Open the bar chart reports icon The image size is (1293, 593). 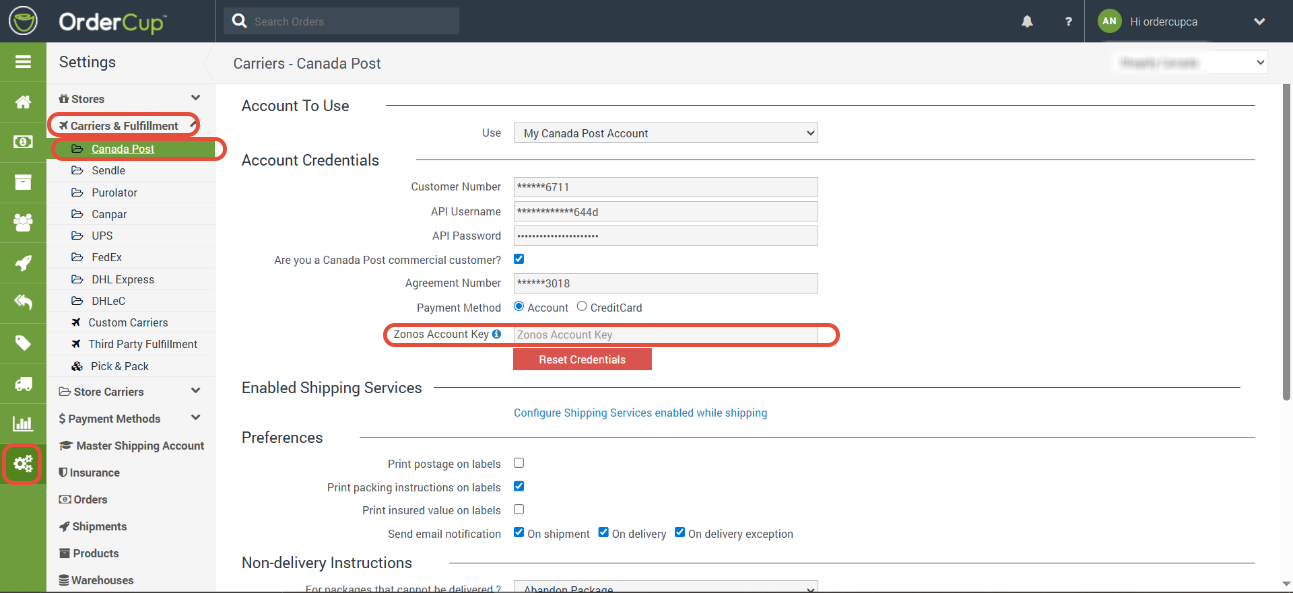[22, 423]
